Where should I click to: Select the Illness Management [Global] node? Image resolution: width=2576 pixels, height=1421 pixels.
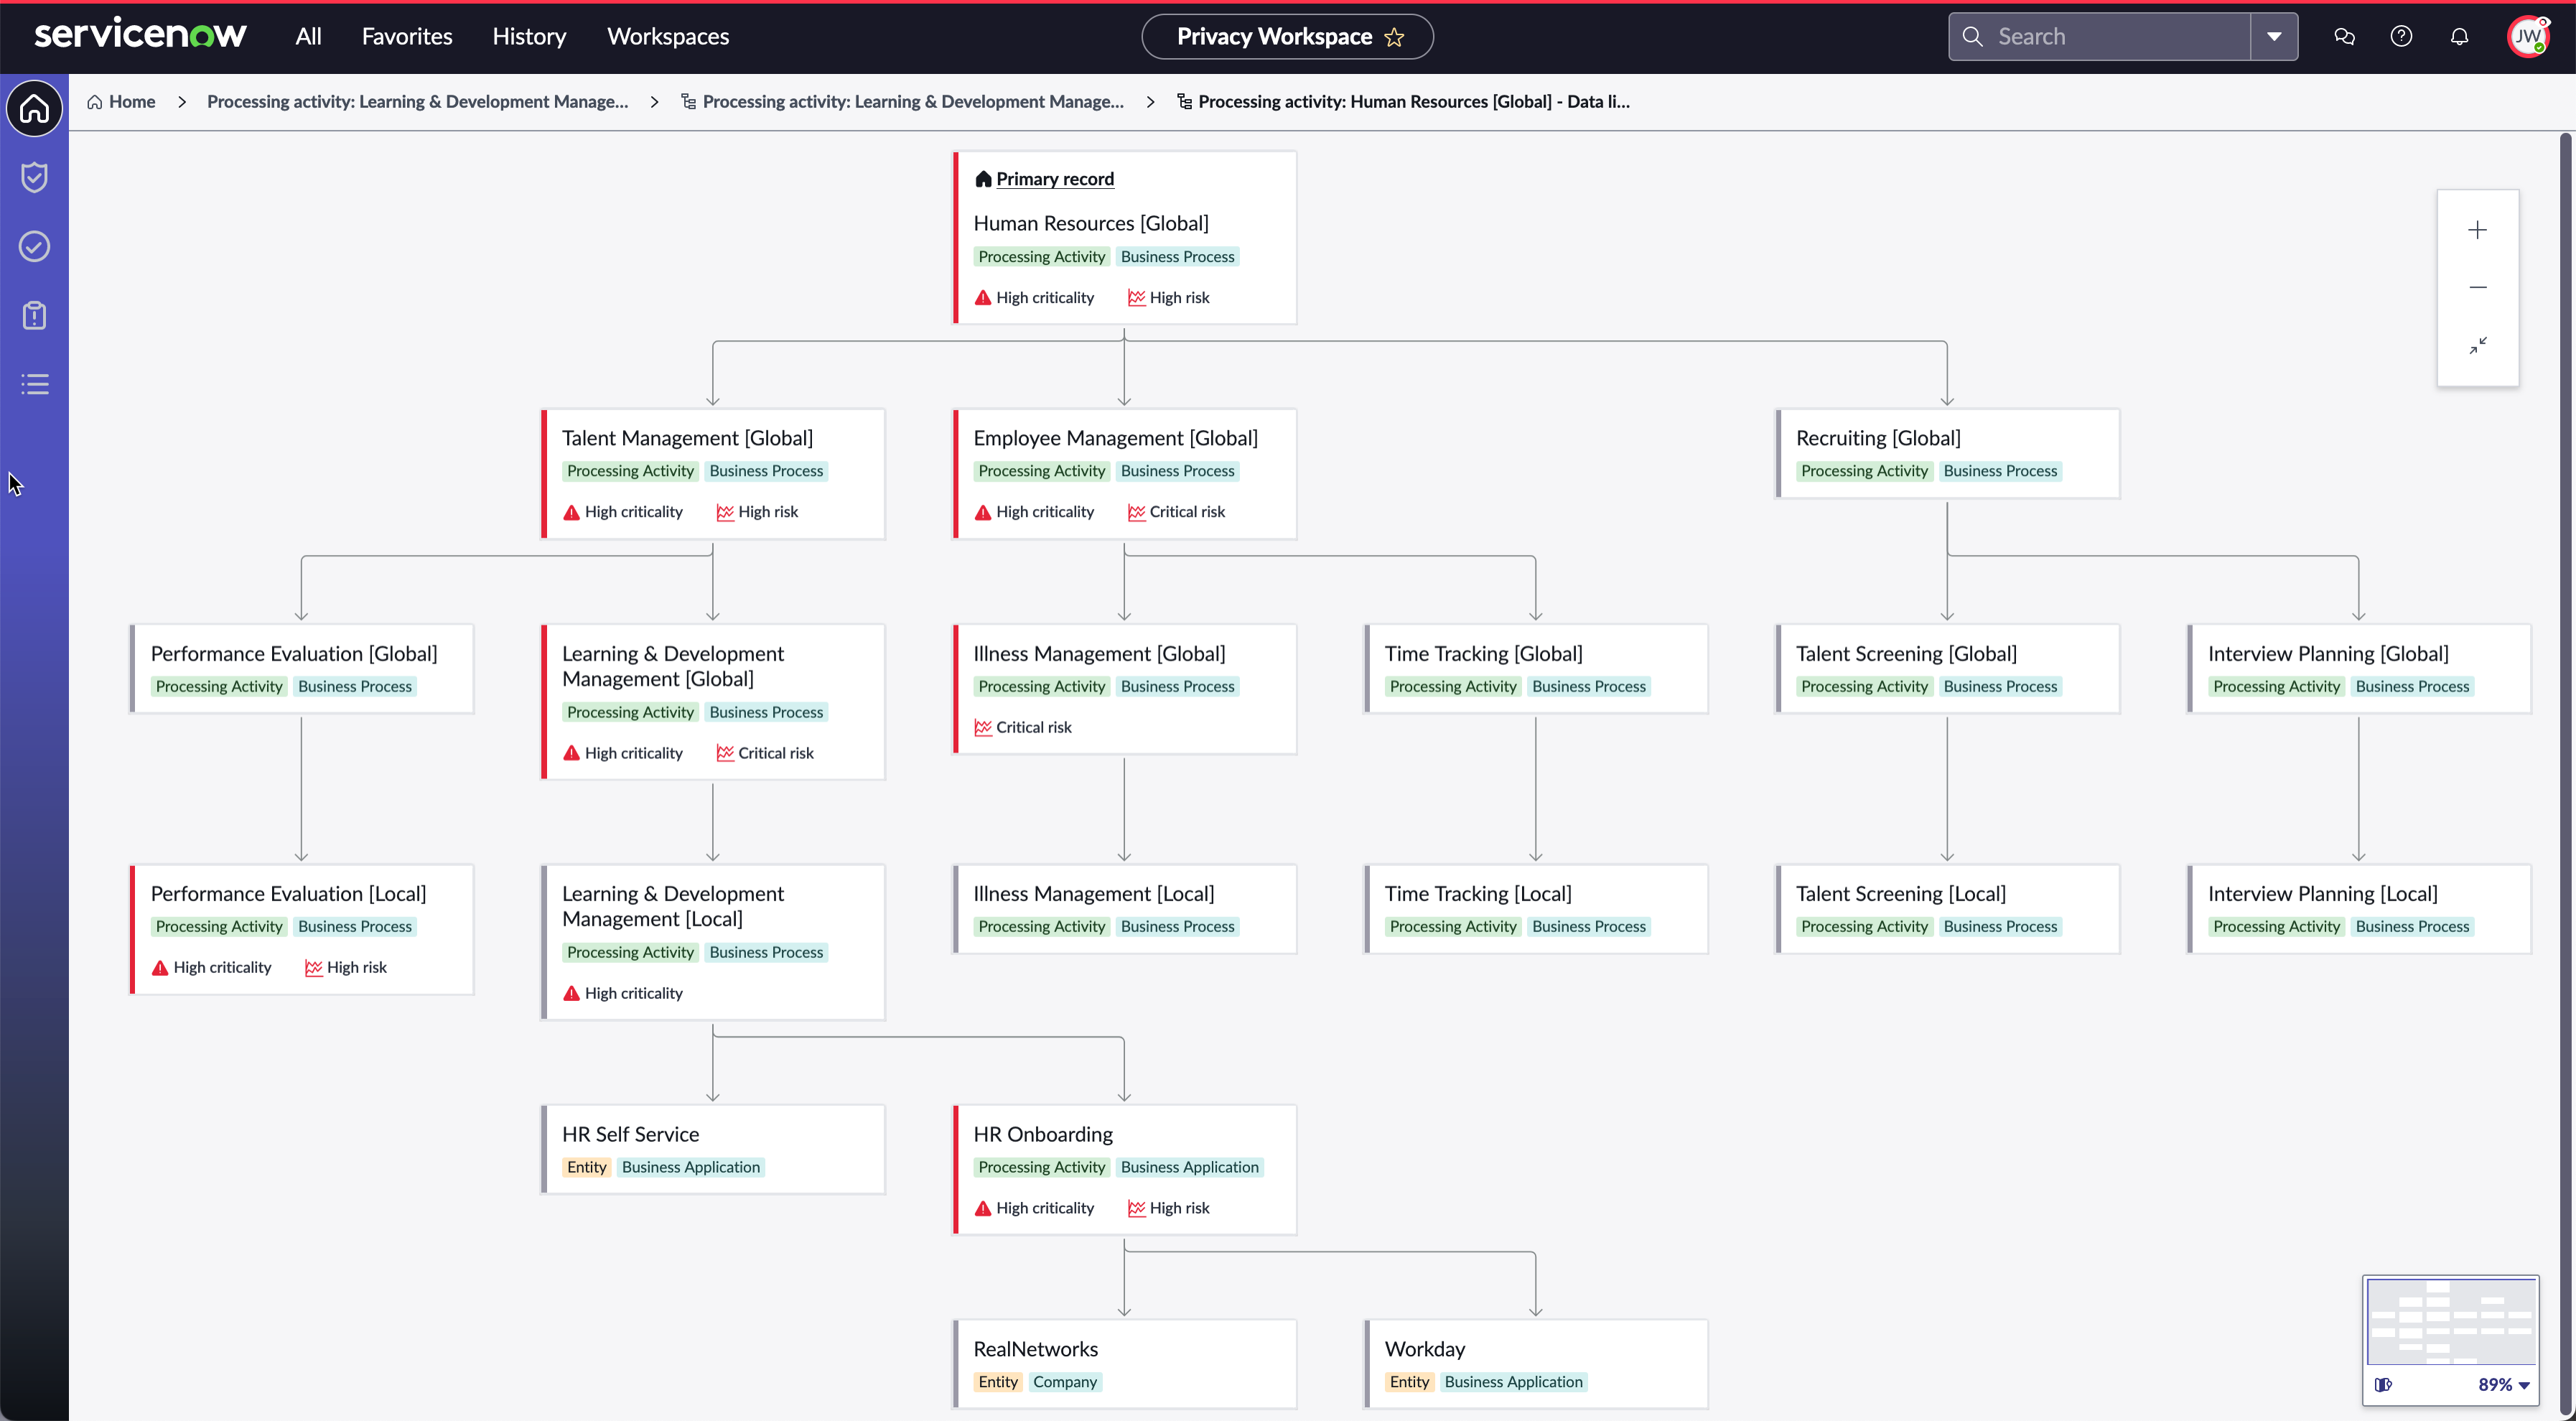point(1125,689)
